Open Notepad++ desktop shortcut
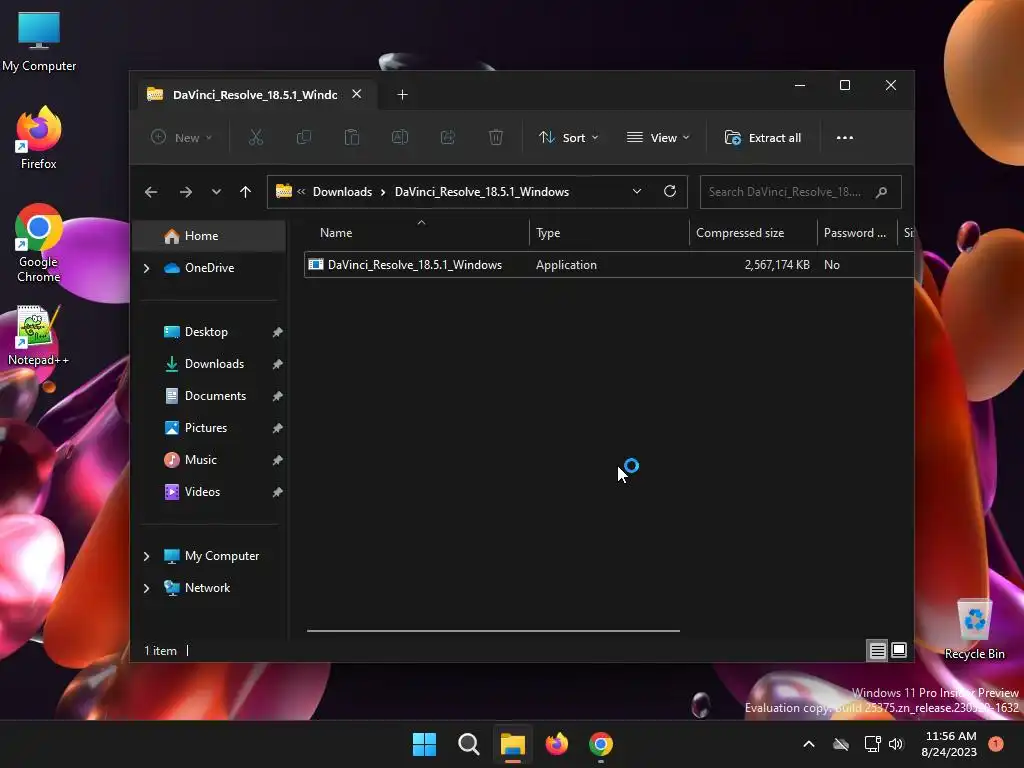Image resolution: width=1024 pixels, height=768 pixels. coord(38,336)
